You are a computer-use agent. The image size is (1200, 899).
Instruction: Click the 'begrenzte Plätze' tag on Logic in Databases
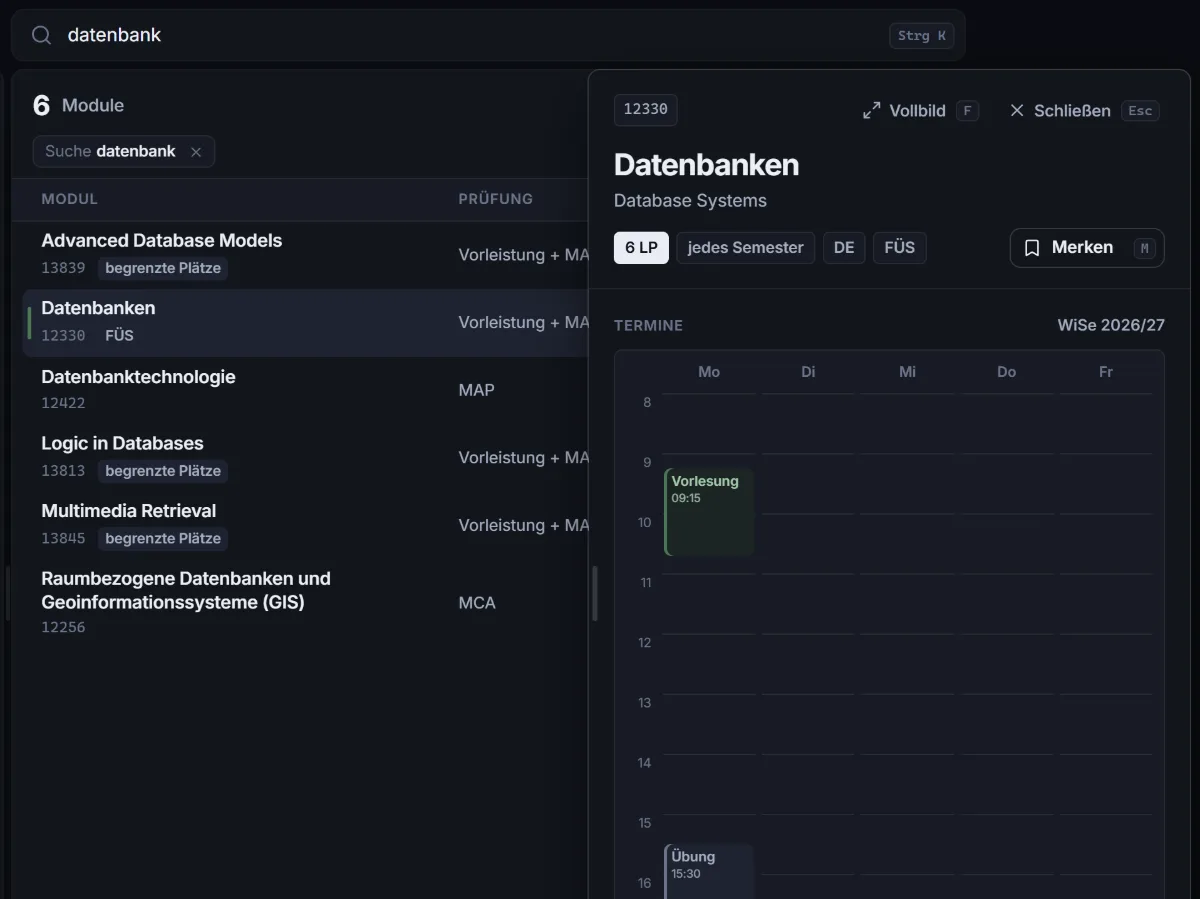point(163,471)
